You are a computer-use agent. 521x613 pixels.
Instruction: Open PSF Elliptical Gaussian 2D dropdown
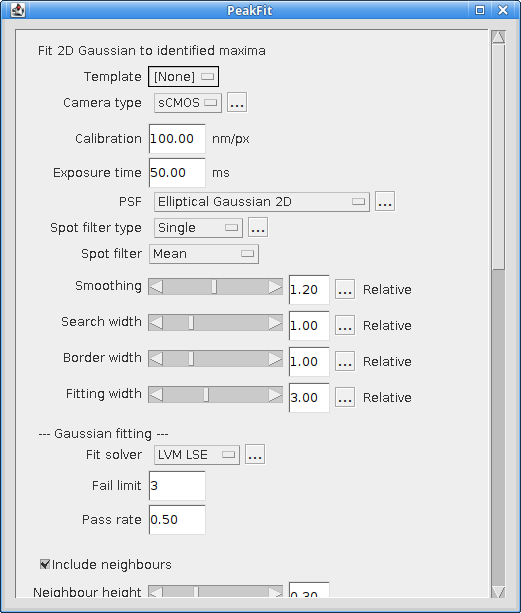pos(261,202)
